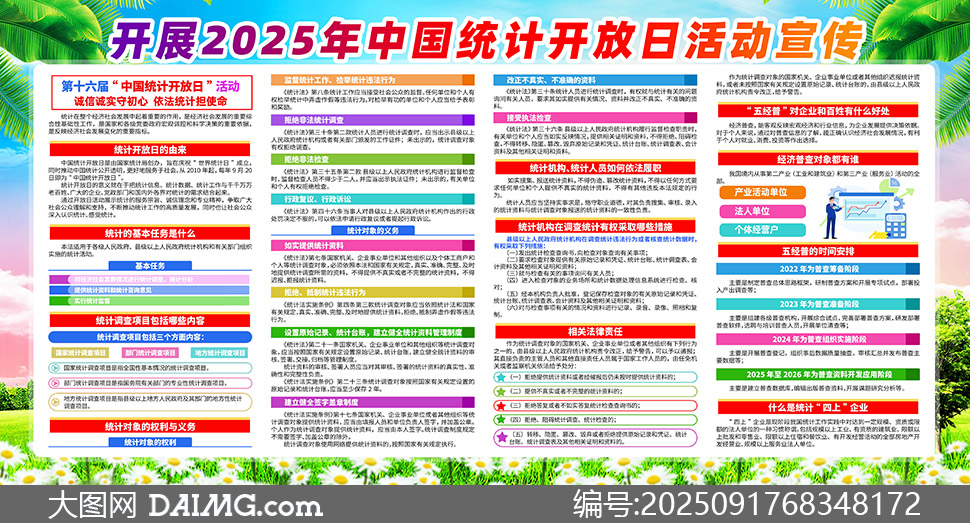
Task: Click the teal heading 行政复议、行政诉讼
Action: (x=373, y=199)
